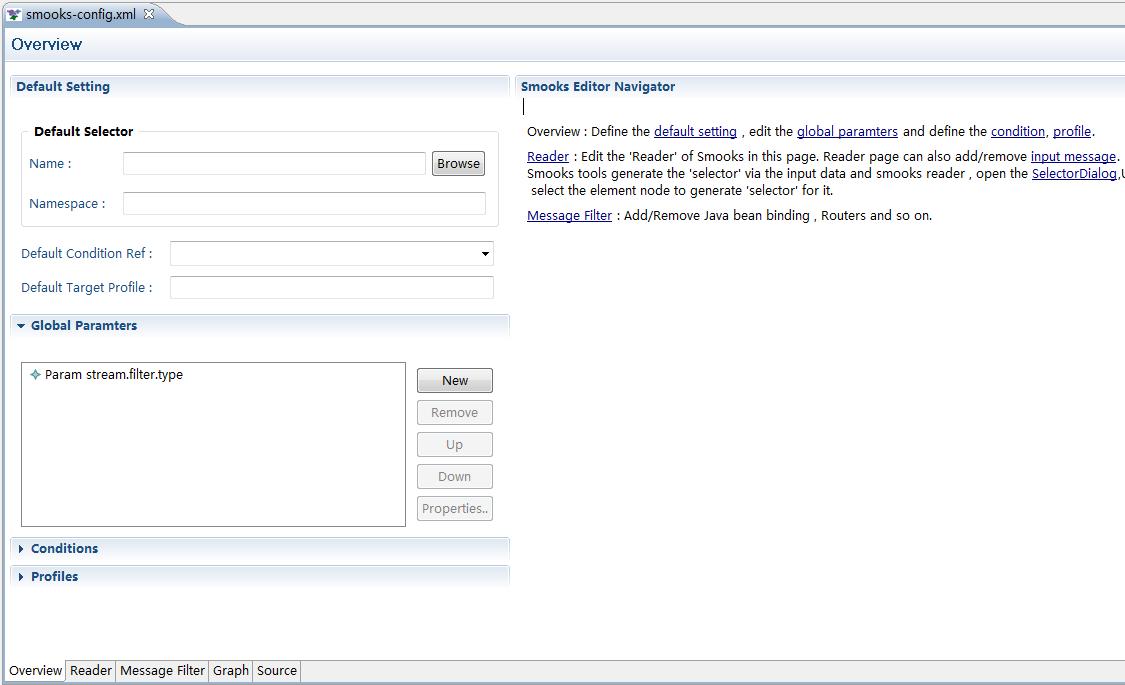Click the 'Namespace :' label
Image resolution: width=1125 pixels, height=685 pixels.
pos(67,204)
